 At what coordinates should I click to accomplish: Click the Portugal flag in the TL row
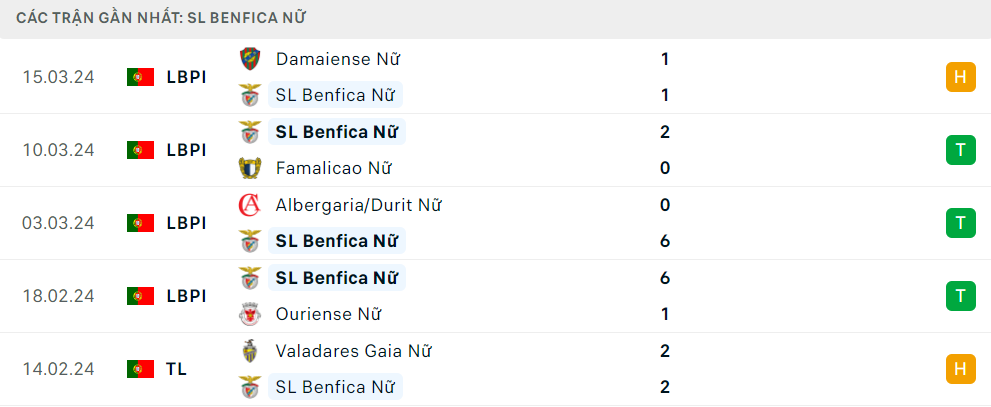pyautogui.click(x=140, y=368)
